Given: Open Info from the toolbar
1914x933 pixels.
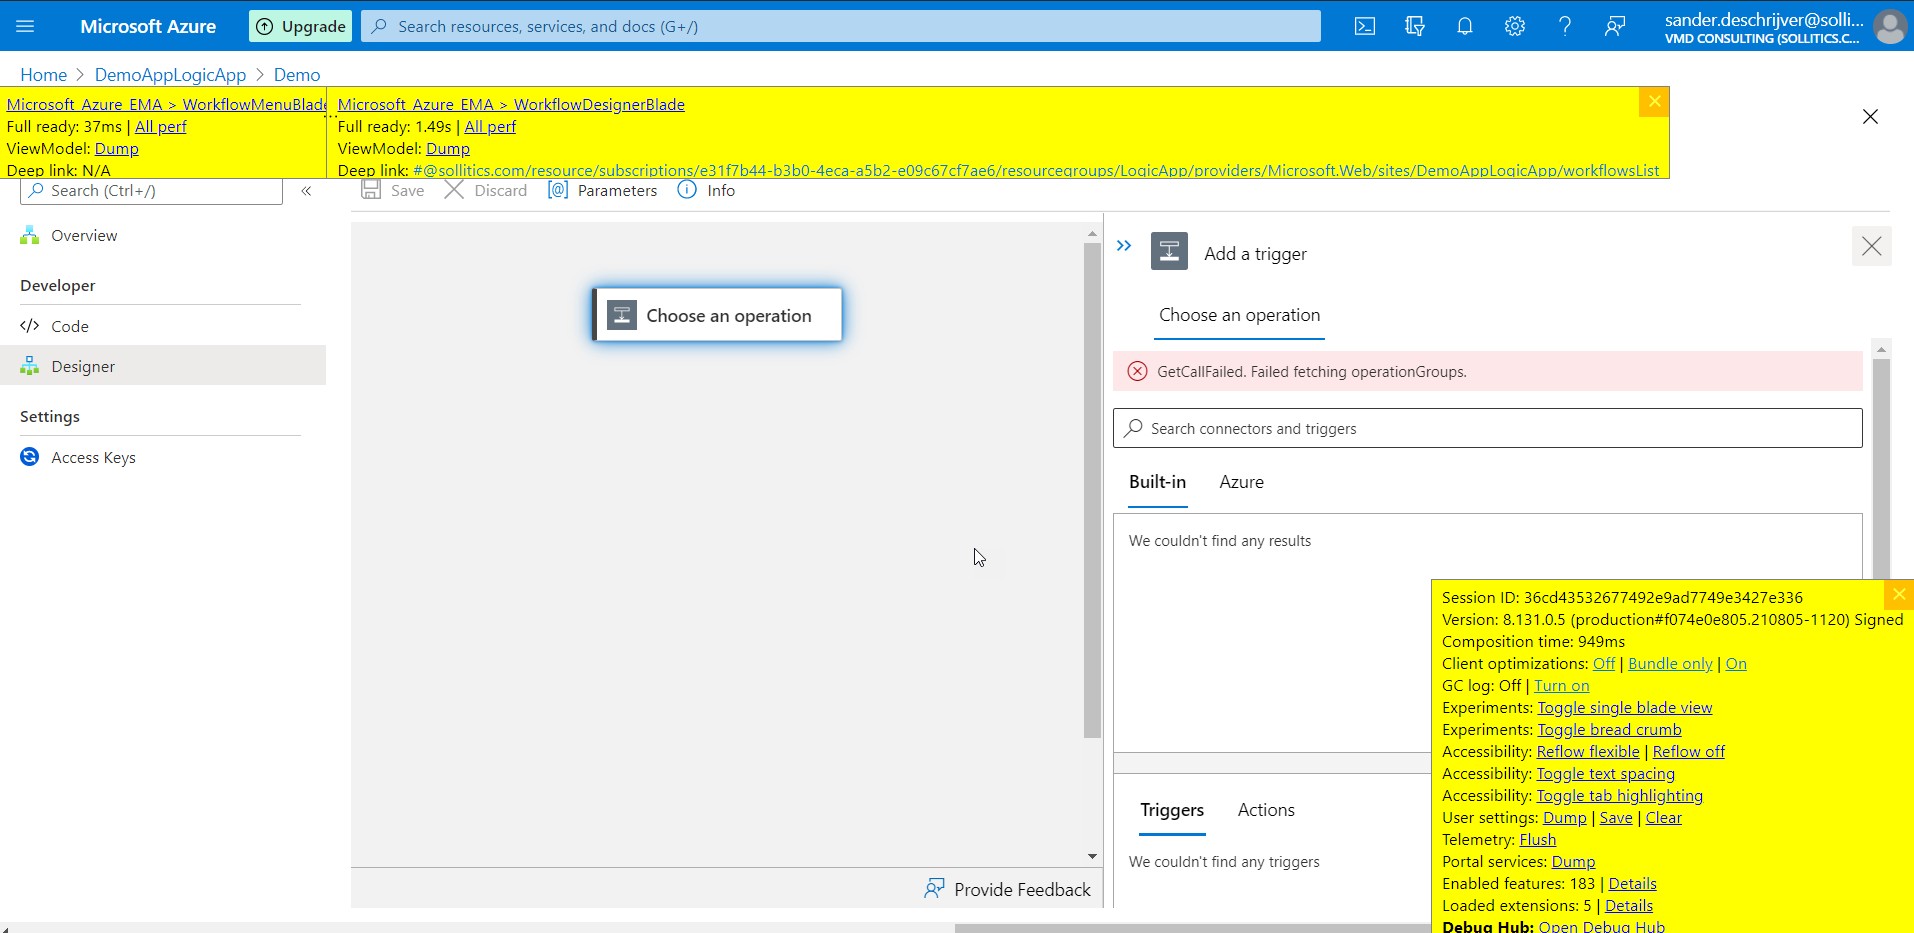Looking at the screenshot, I should tap(706, 190).
